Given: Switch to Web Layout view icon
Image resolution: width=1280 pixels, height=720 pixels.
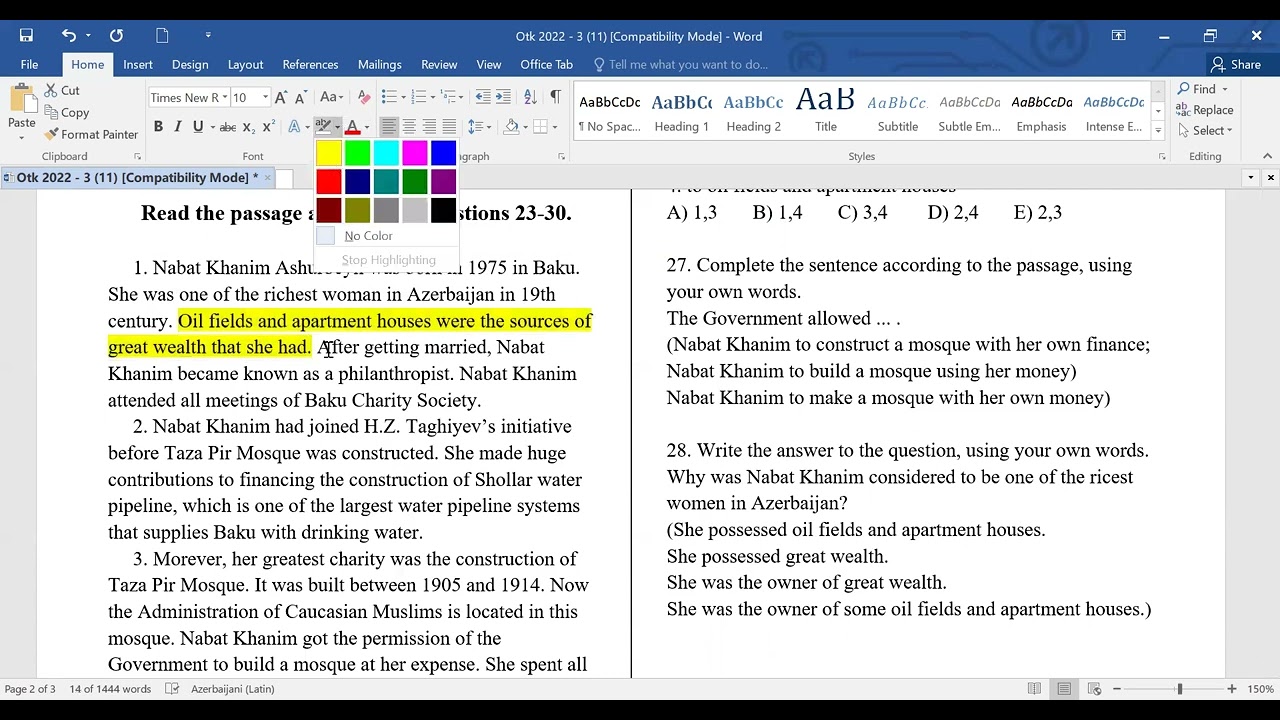Looking at the screenshot, I should click(x=1094, y=689).
